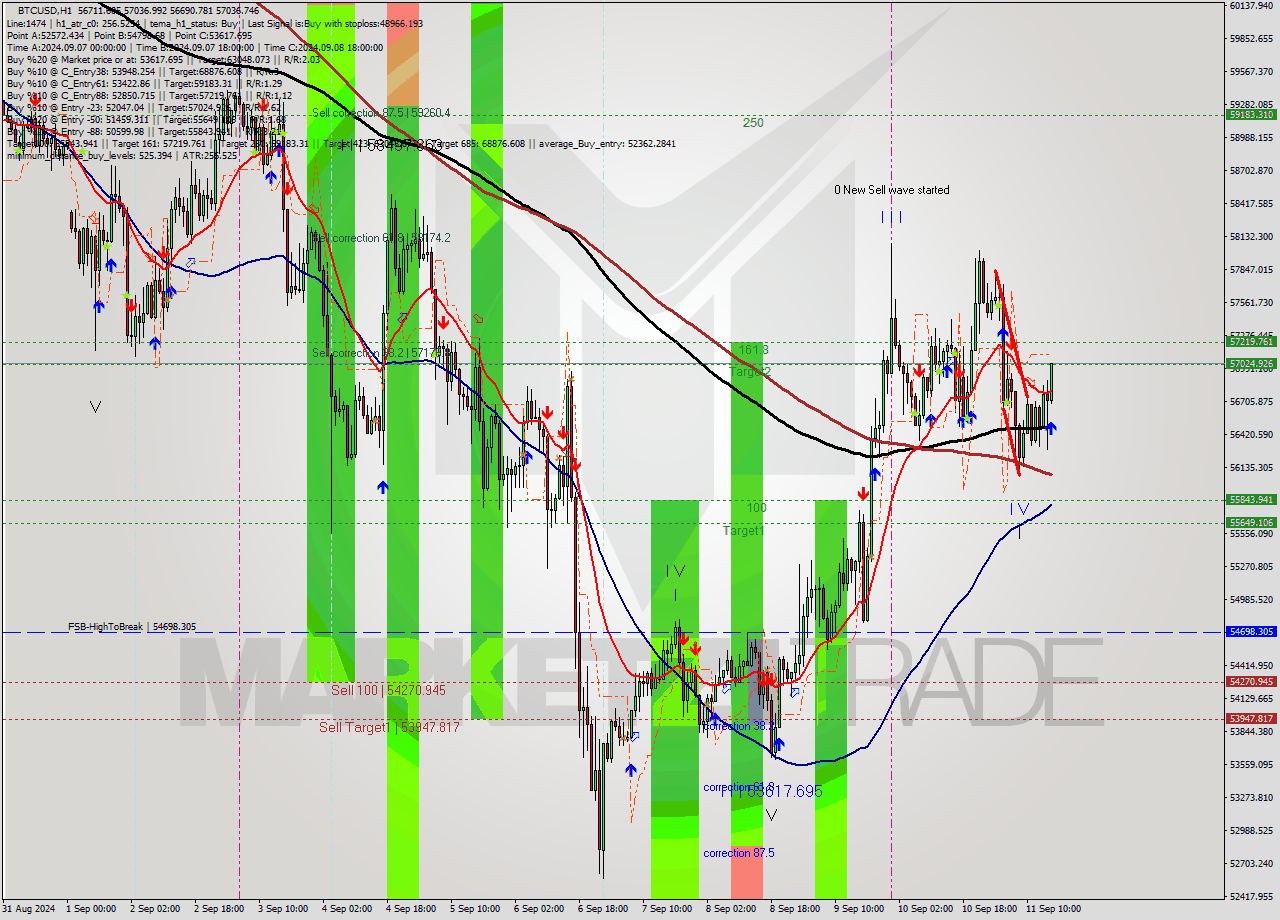The width and height of the screenshot is (1280, 920).
Task: Click the 59567.370 axis price value
Action: pyautogui.click(x=1250, y=71)
